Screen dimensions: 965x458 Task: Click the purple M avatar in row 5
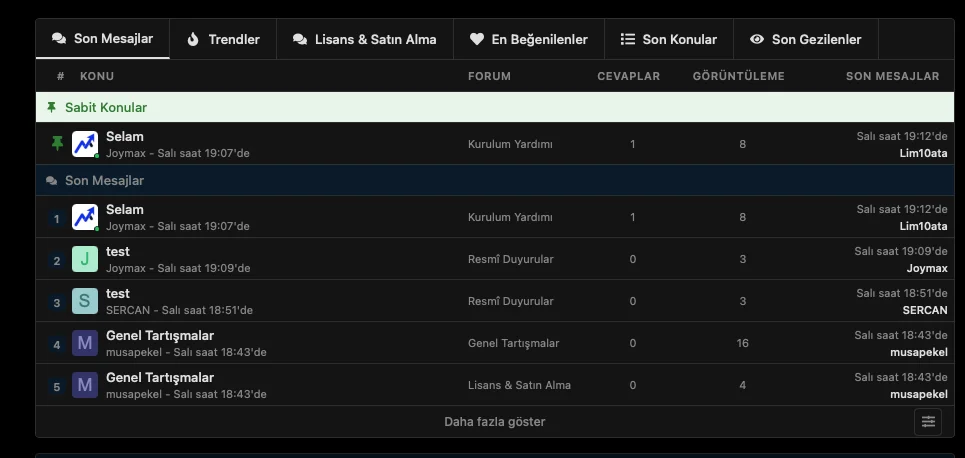tap(85, 386)
